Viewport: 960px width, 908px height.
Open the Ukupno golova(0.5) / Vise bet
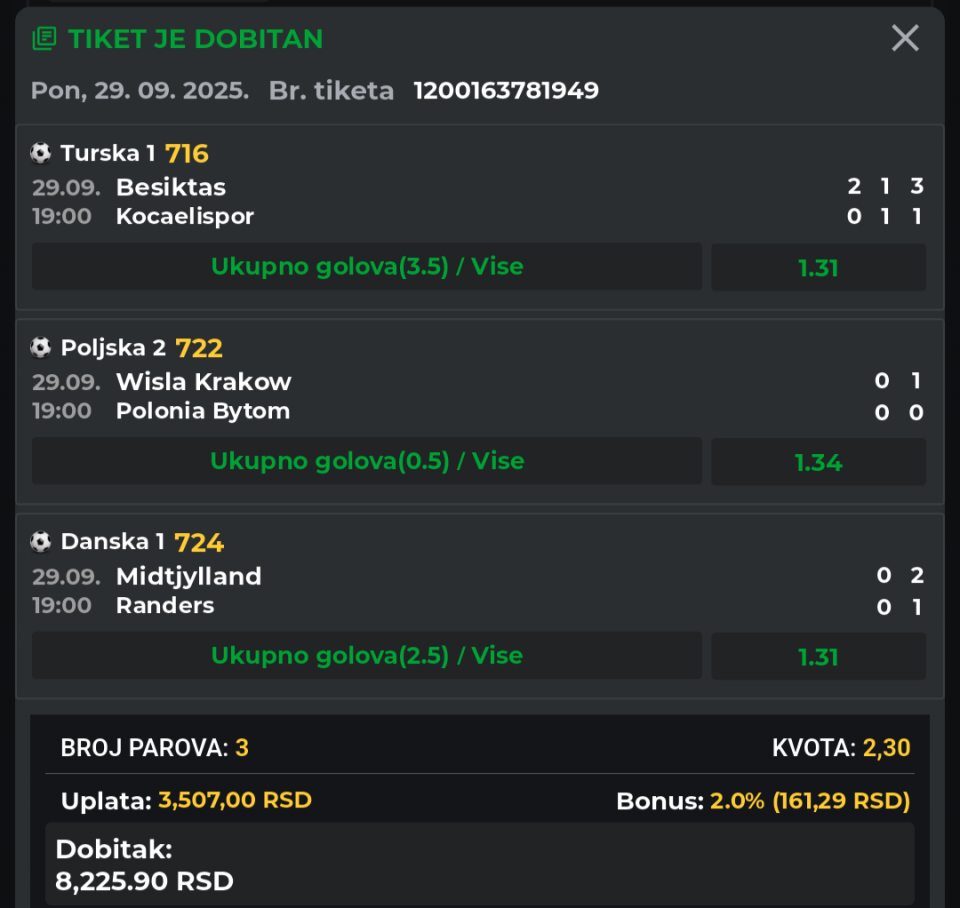(367, 461)
